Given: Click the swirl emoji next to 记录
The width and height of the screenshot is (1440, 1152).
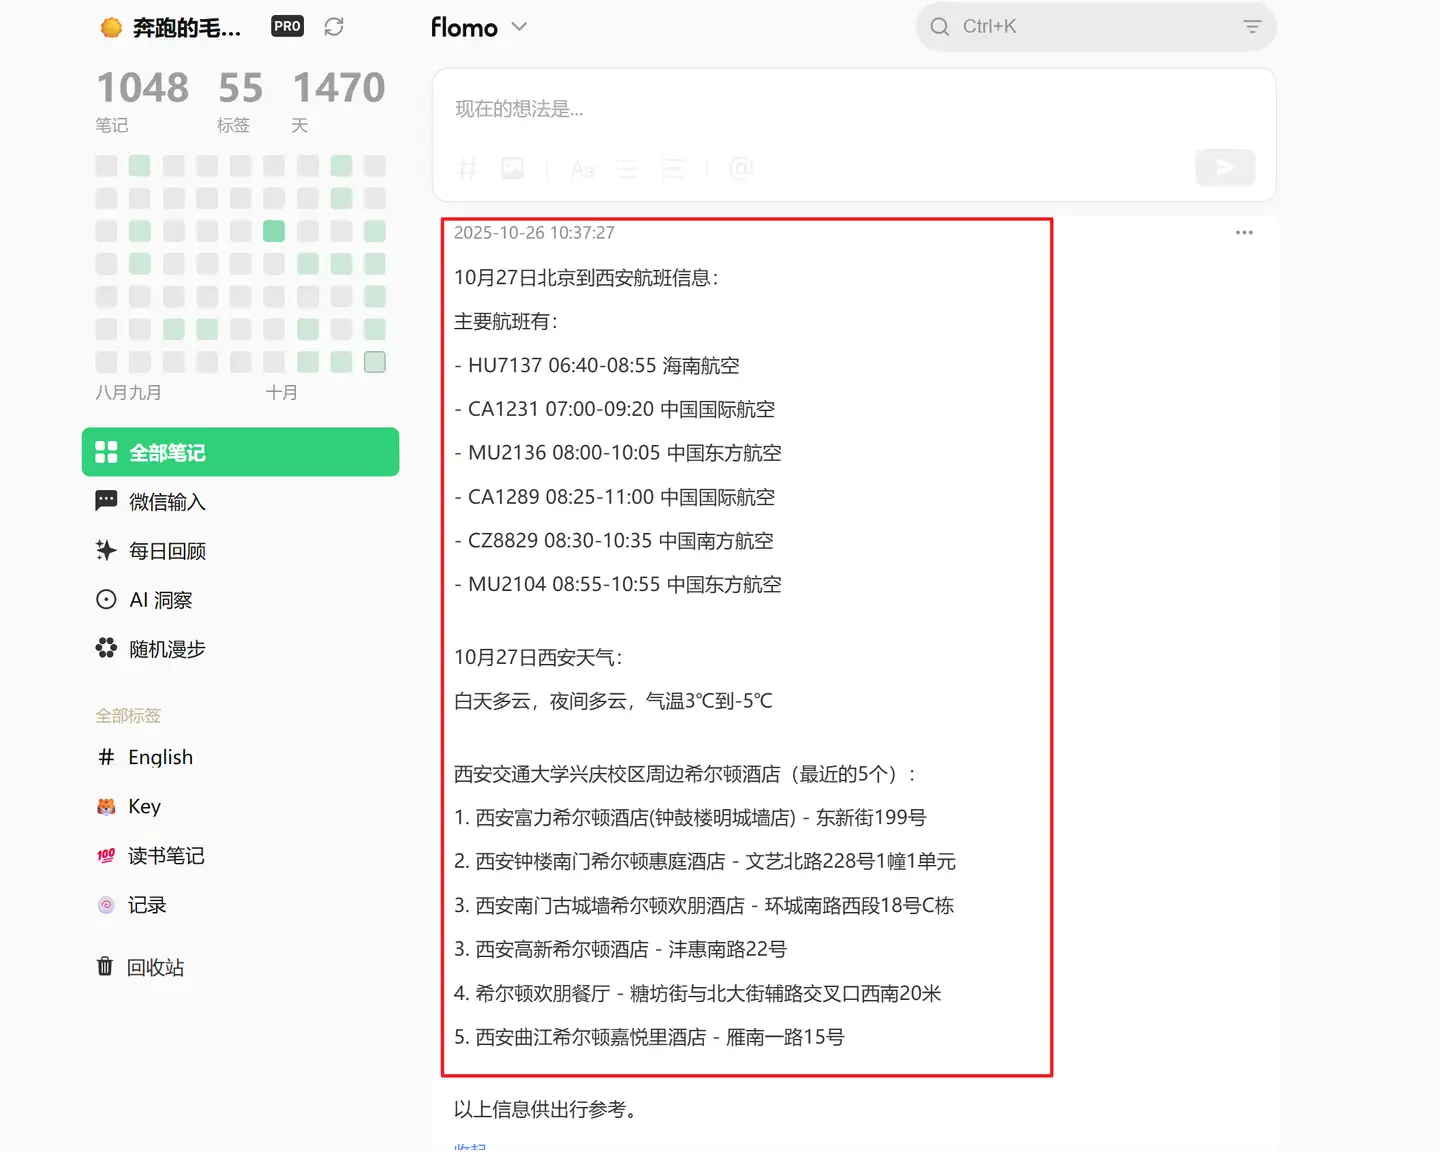Looking at the screenshot, I should 106,905.
